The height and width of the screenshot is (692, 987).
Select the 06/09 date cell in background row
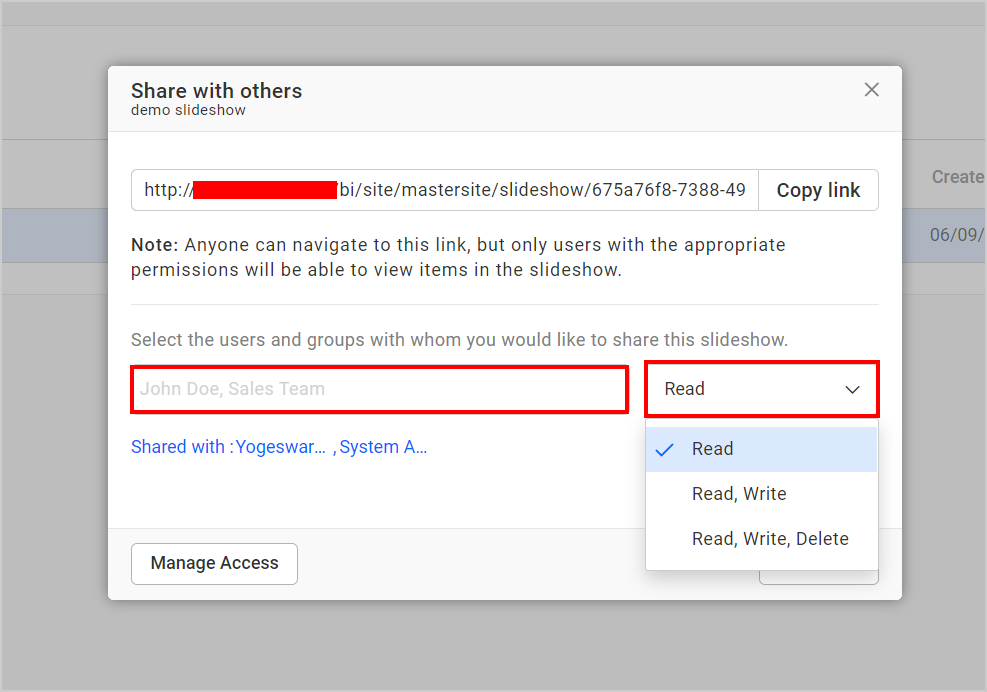coord(957,235)
